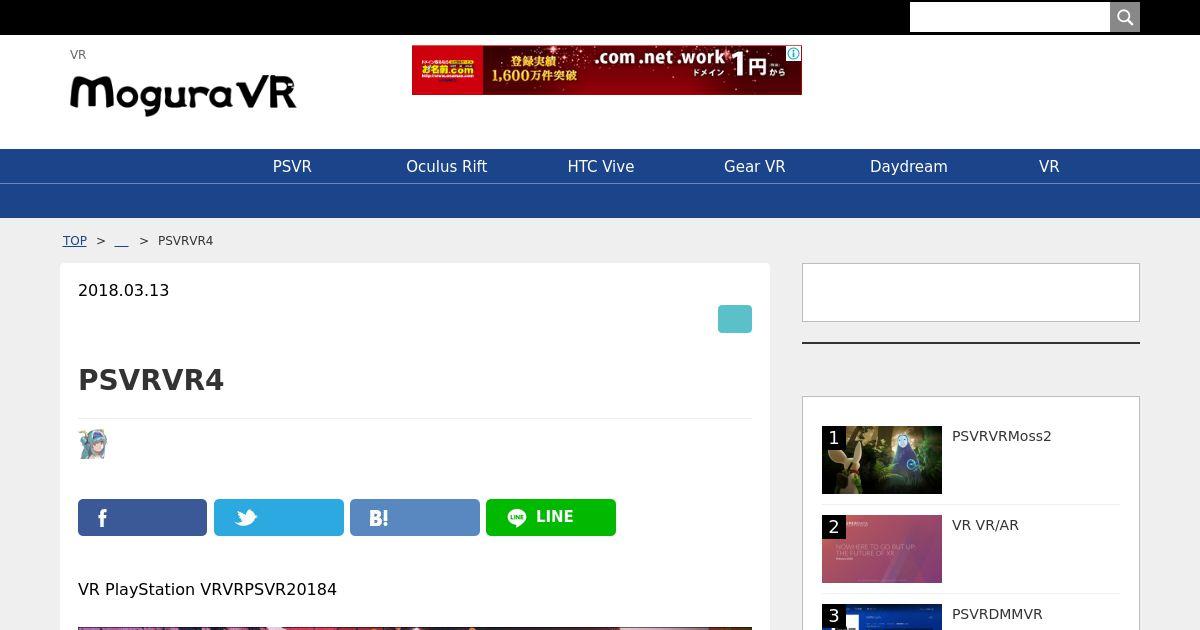
Task: Share the article on Twitter
Action: (279, 518)
